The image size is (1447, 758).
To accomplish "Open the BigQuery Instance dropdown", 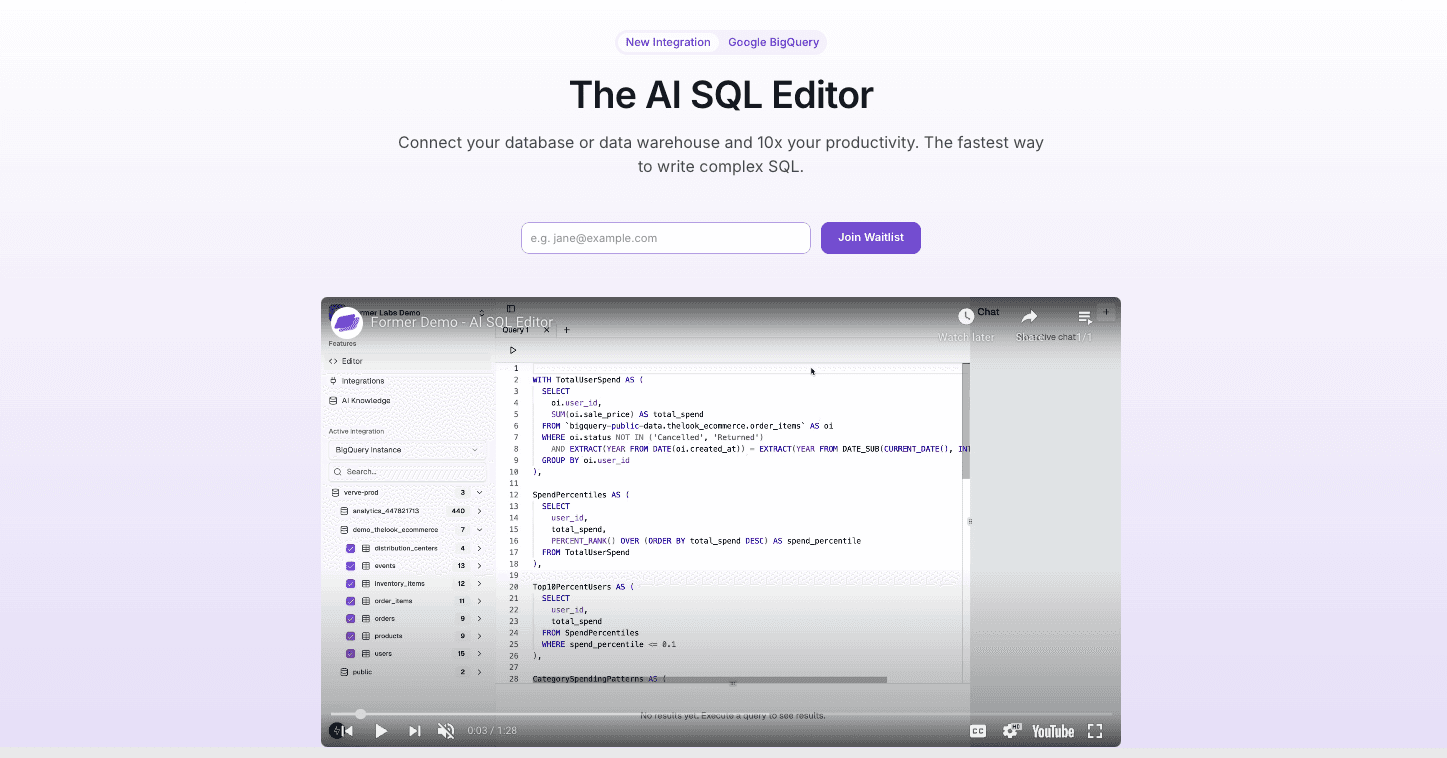I will tap(407, 450).
